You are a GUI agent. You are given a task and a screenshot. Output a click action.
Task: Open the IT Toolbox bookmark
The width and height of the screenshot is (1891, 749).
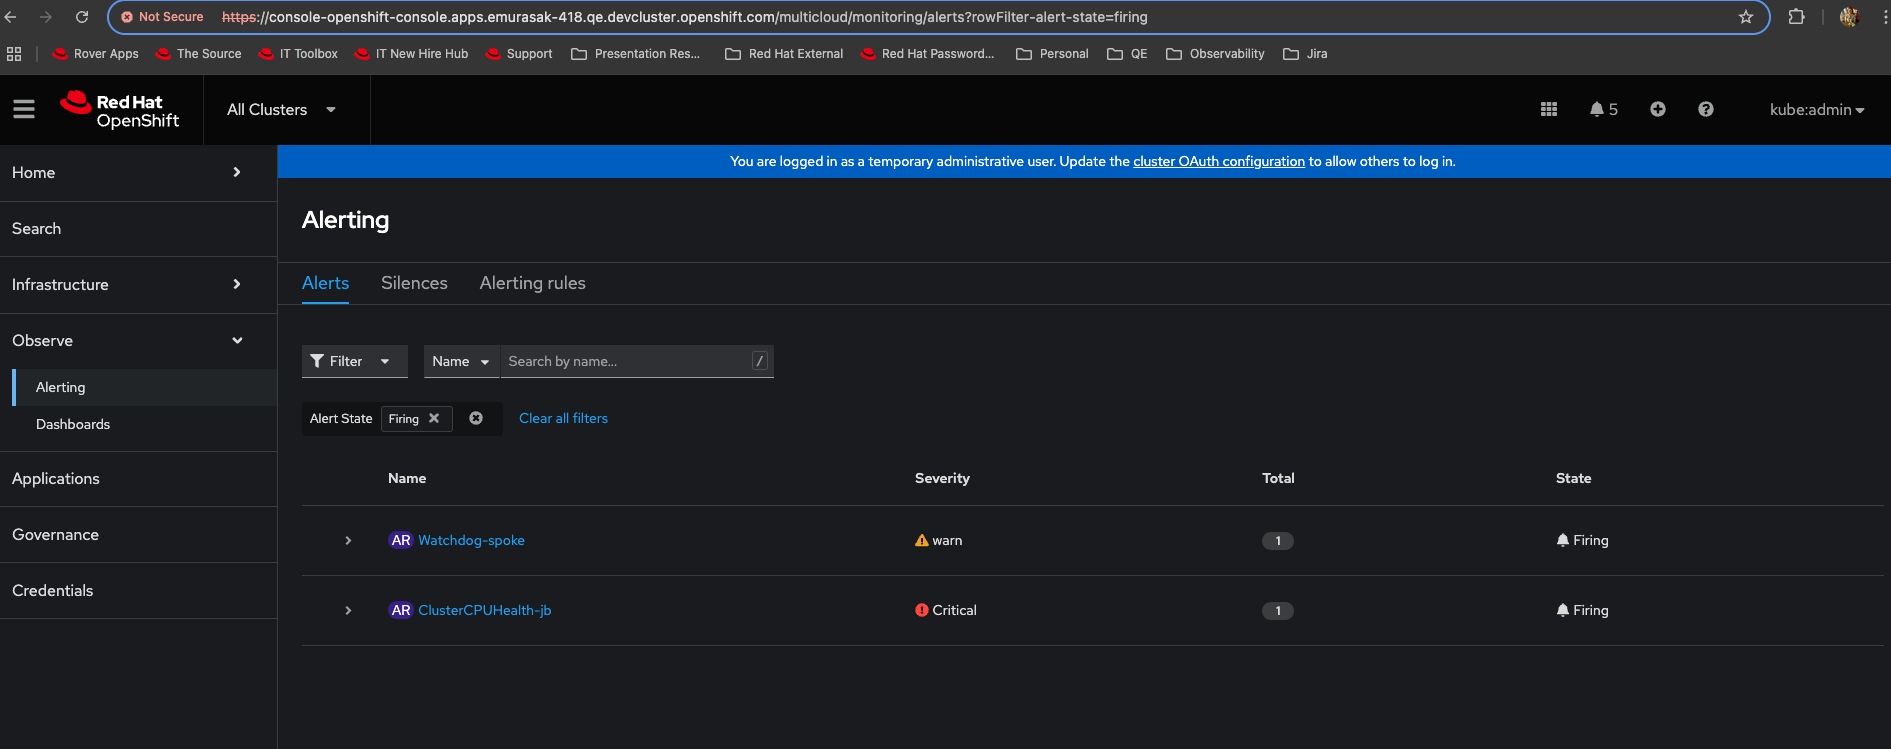pyautogui.click(x=299, y=54)
